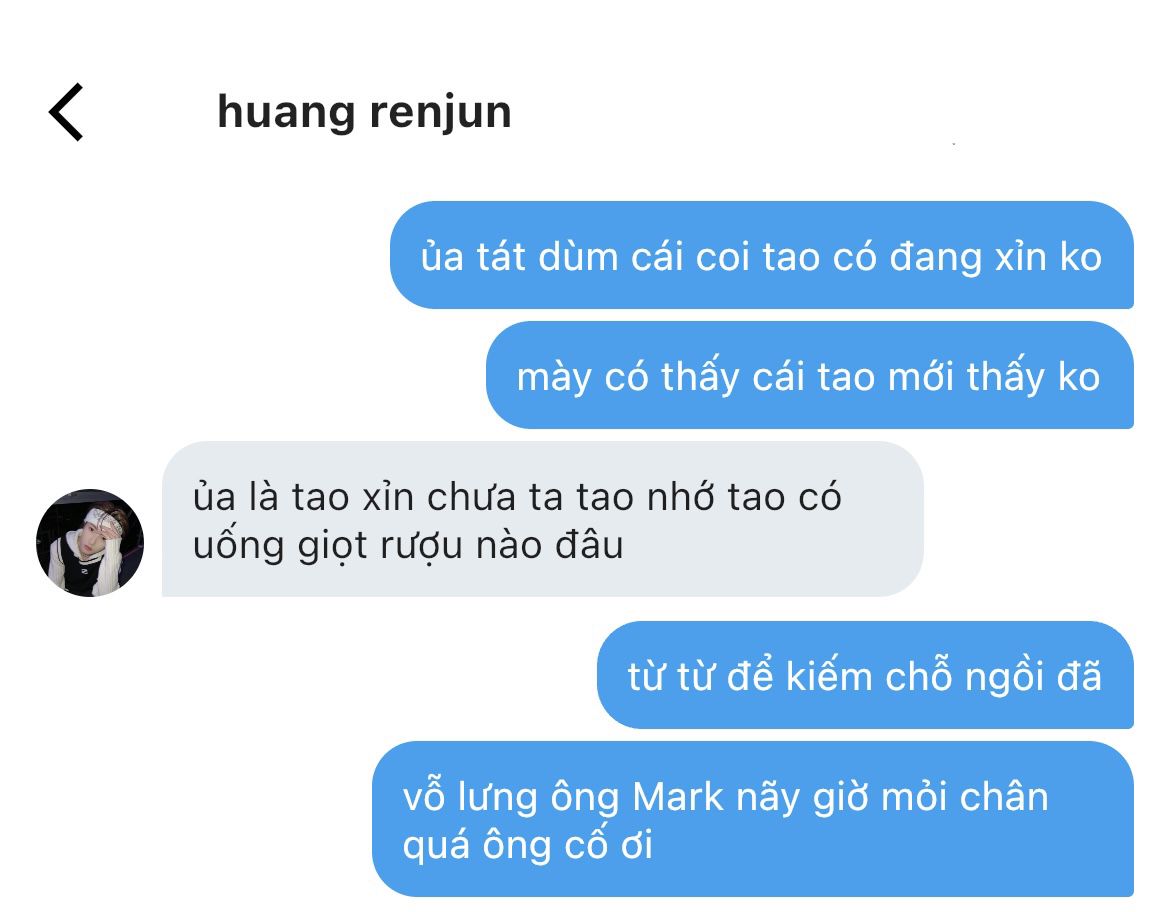Click "mỏi chân" in the last blue message
Screen dimensions: 1169x912
point(965,796)
